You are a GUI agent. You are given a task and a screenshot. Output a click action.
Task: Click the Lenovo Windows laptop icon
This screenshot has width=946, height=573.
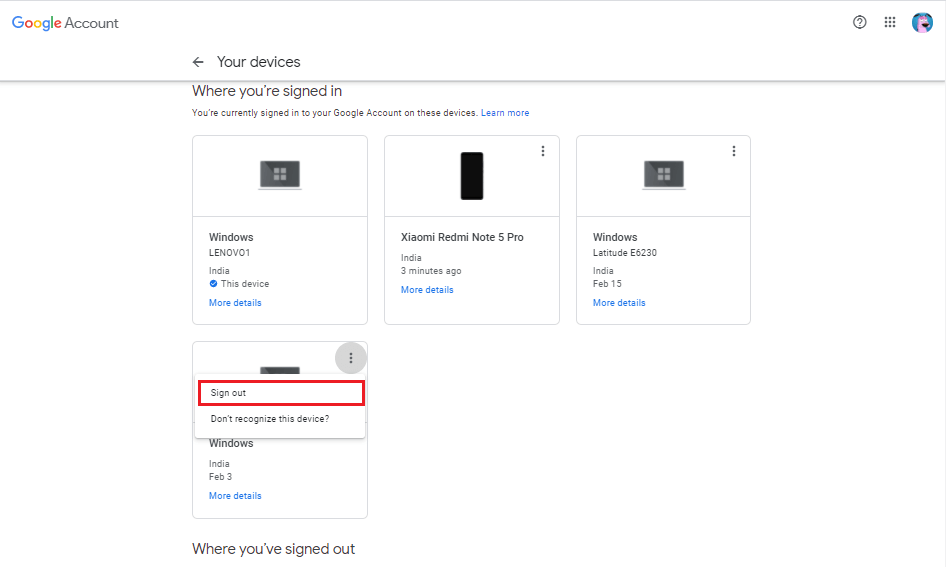coord(280,175)
